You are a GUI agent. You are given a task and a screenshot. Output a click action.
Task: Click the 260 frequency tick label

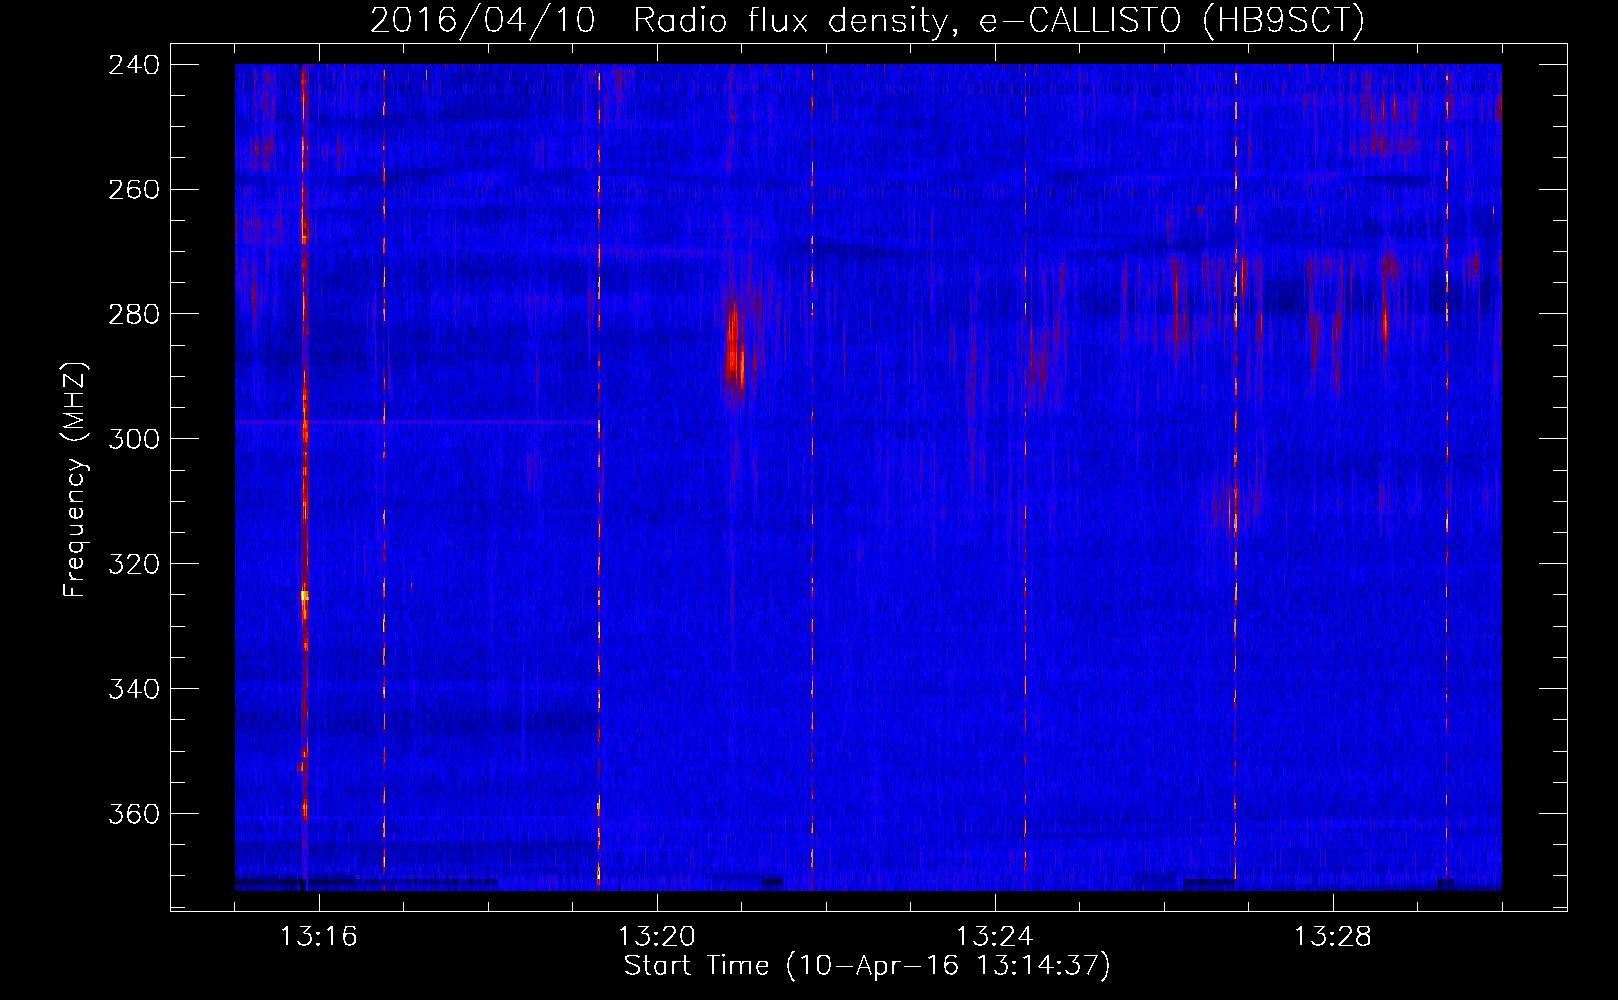pyautogui.click(x=134, y=189)
